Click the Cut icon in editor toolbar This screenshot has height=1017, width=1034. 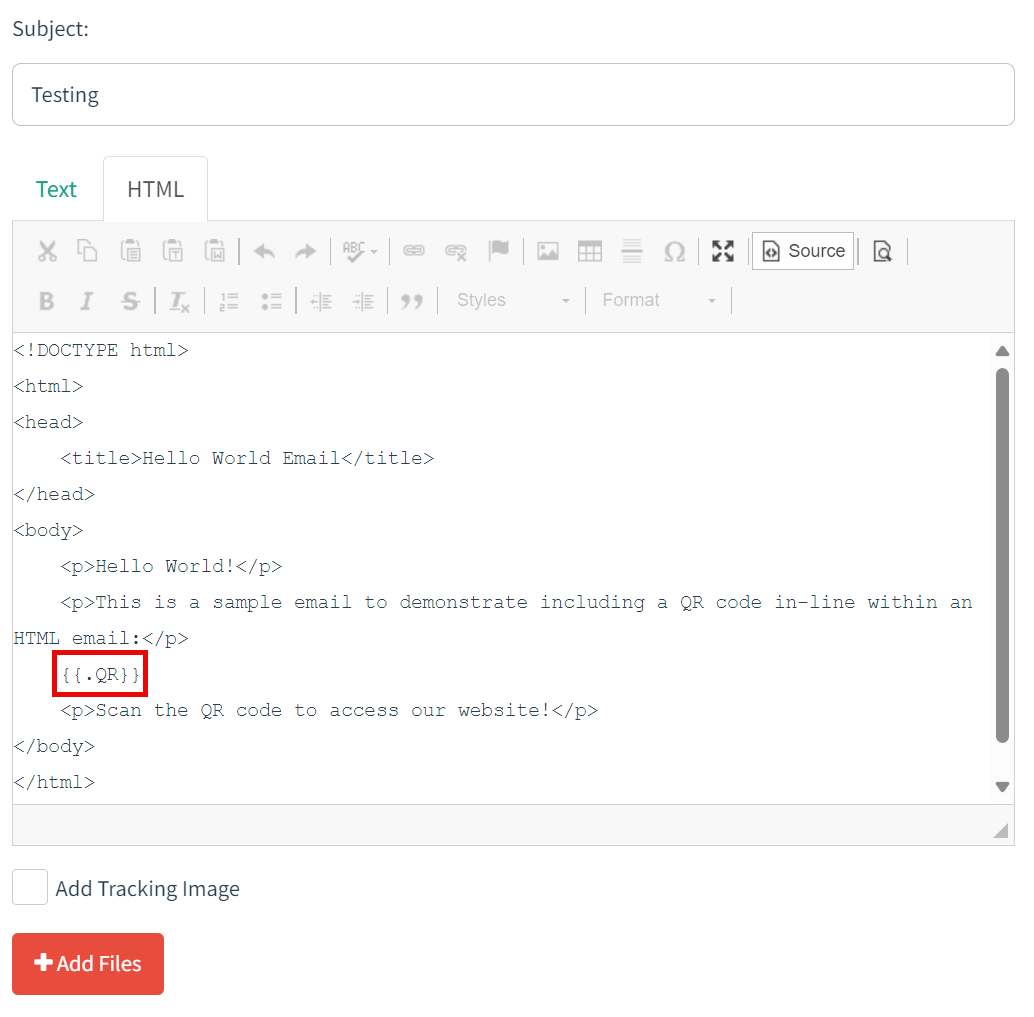[x=47, y=251]
